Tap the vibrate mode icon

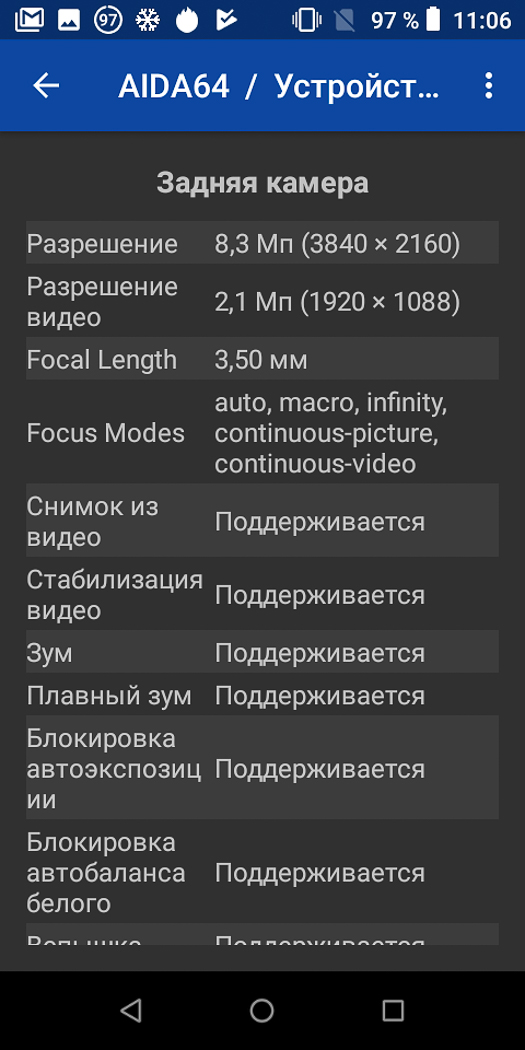(x=307, y=20)
